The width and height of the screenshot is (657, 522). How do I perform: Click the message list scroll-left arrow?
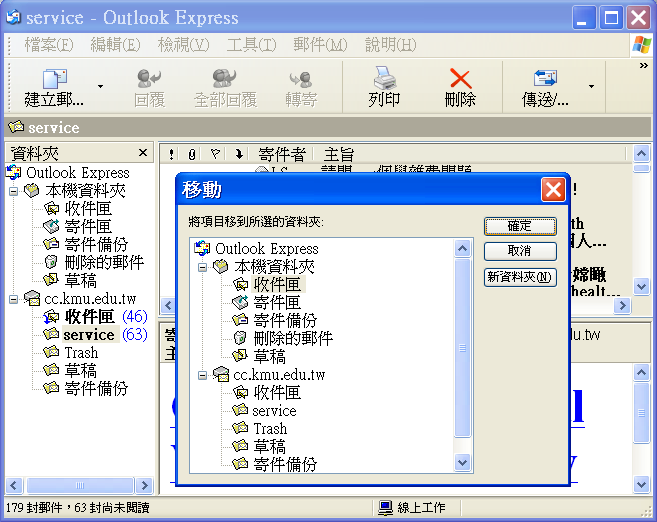[x=168, y=305]
